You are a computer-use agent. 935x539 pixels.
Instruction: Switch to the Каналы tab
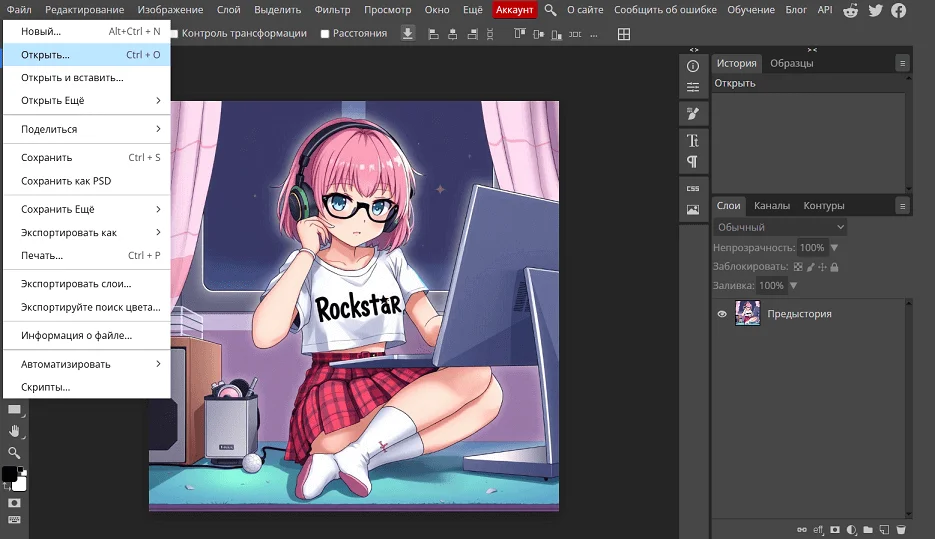pos(771,206)
